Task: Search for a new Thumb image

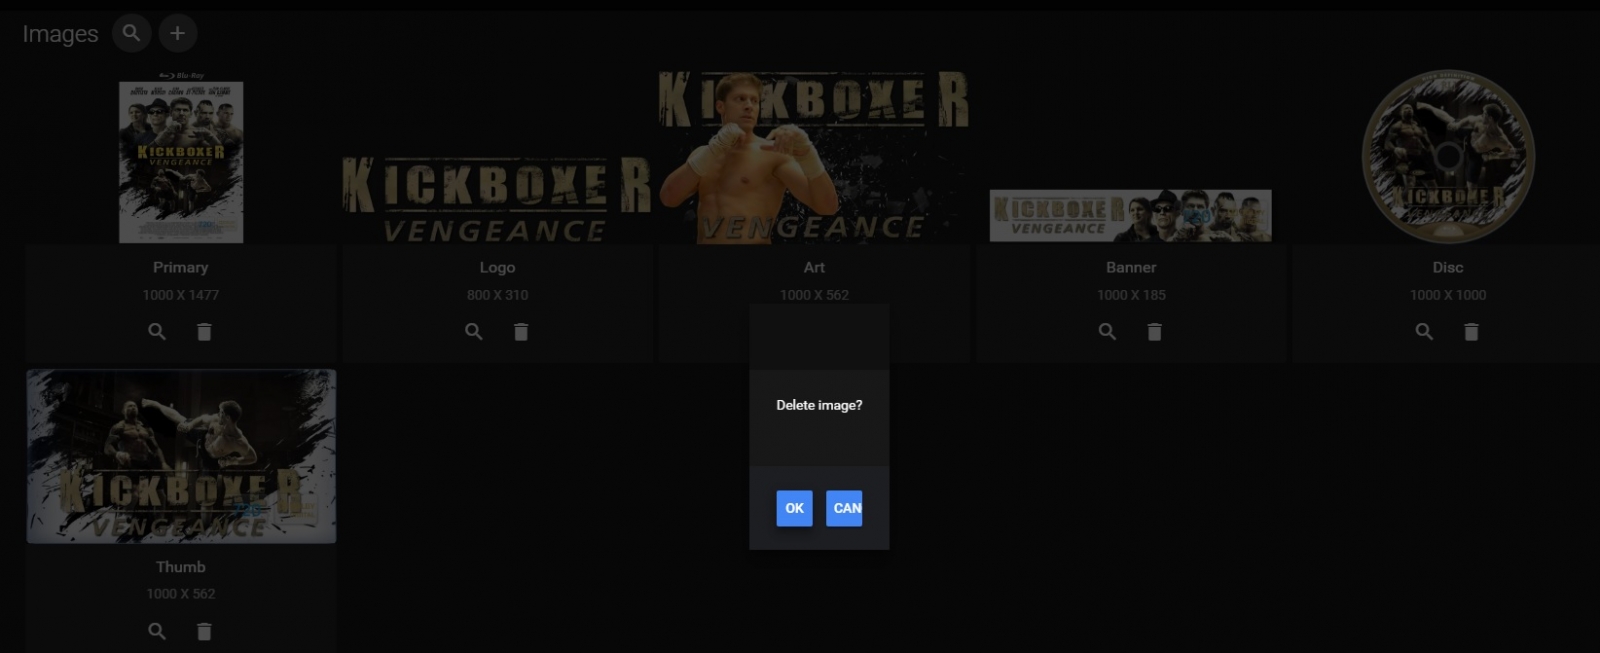Action: pos(157,631)
